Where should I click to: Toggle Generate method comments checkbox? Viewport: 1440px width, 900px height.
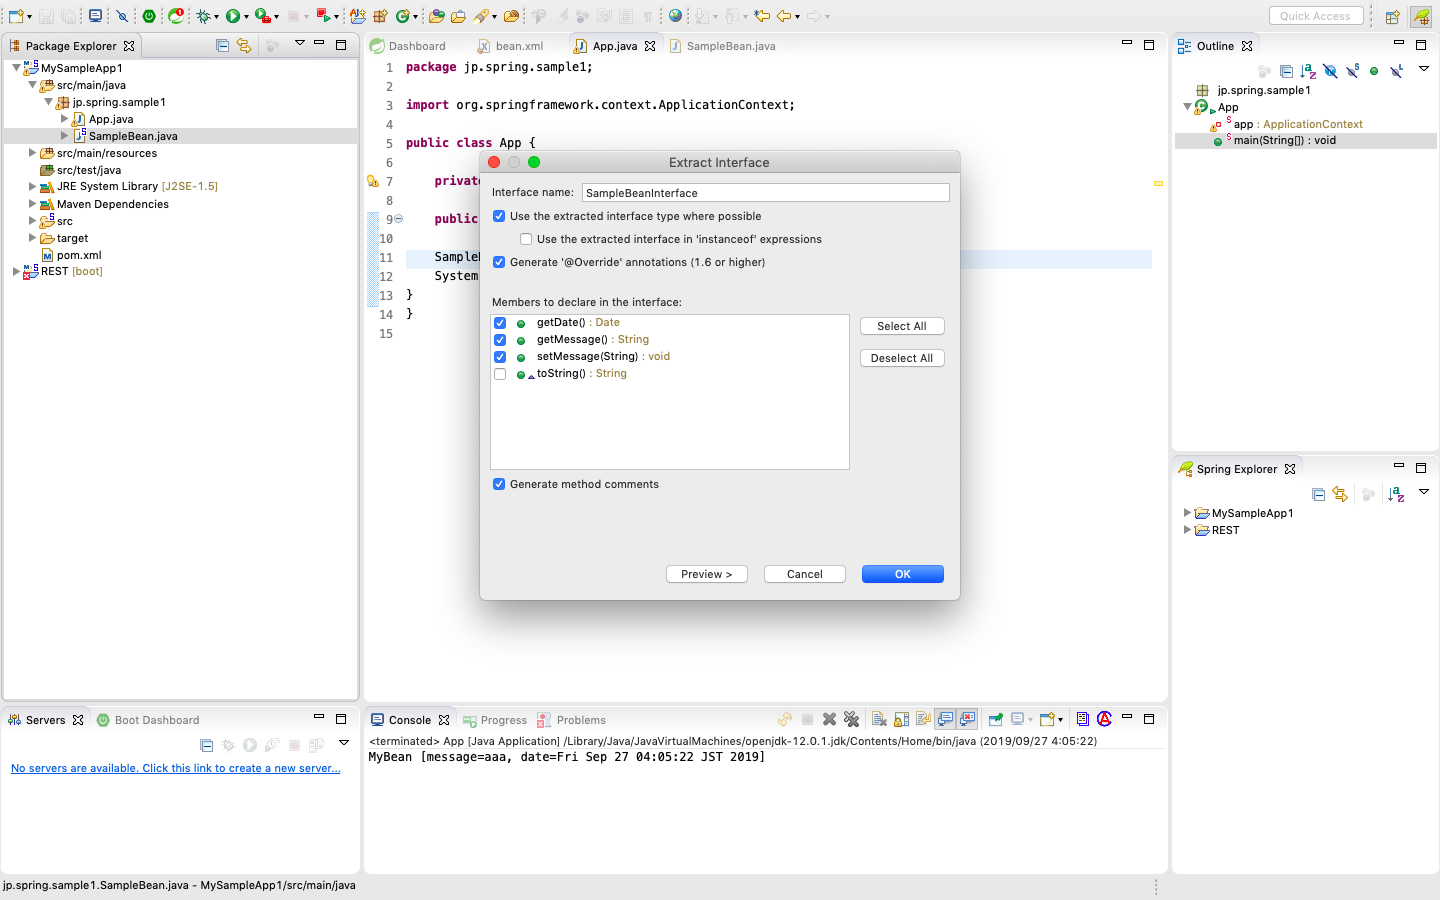tap(499, 484)
